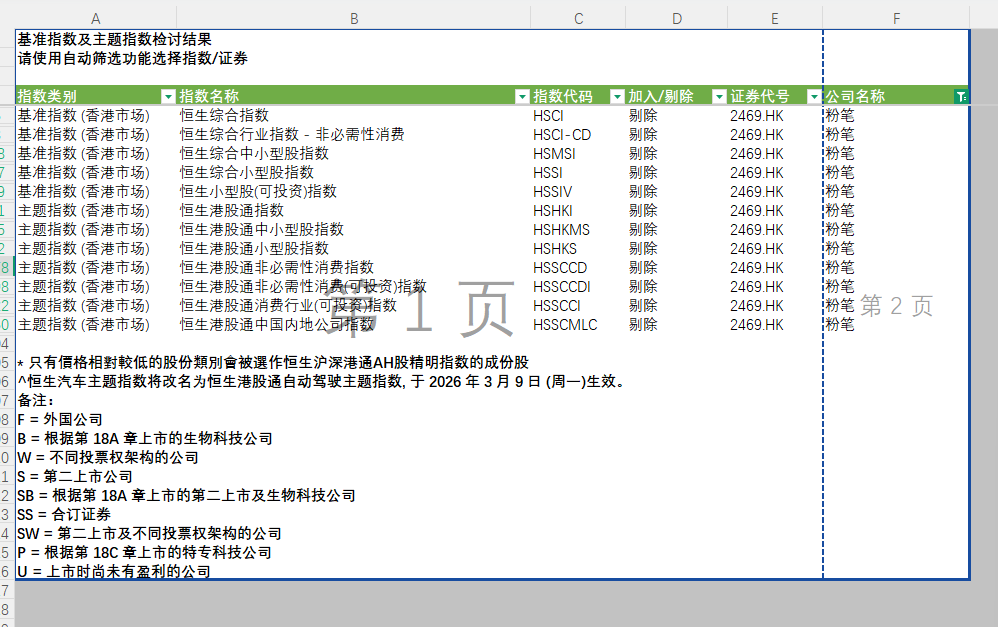Click the note SB = 第二上市及生物科技公司

[x=186, y=496]
